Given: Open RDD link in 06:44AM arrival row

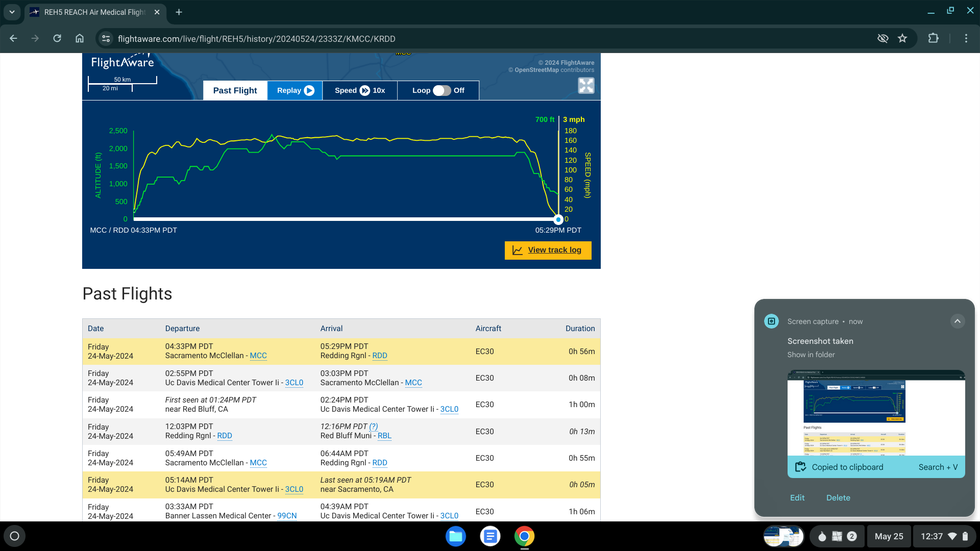Looking at the screenshot, I should pos(379,462).
